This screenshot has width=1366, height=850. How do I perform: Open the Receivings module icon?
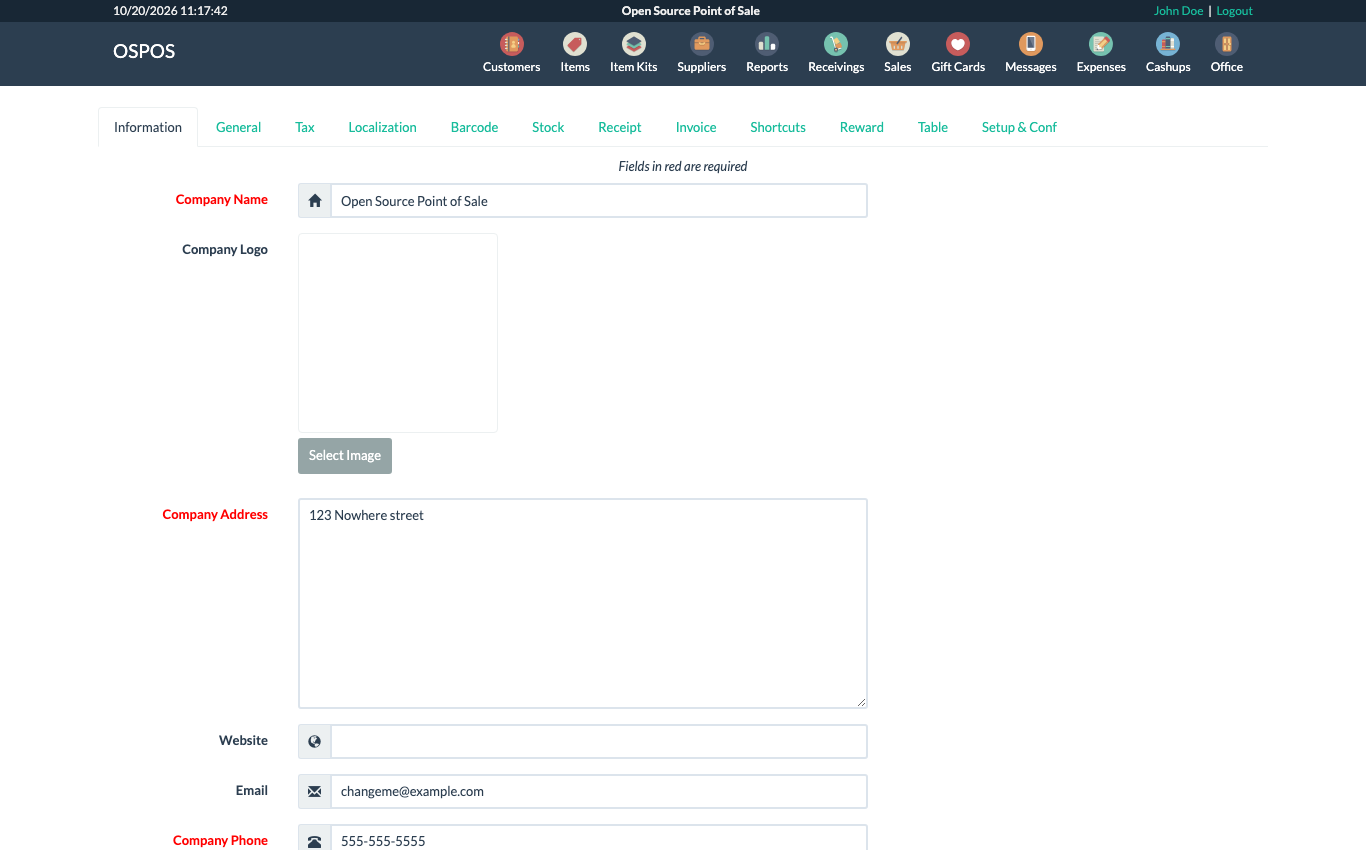[x=836, y=44]
